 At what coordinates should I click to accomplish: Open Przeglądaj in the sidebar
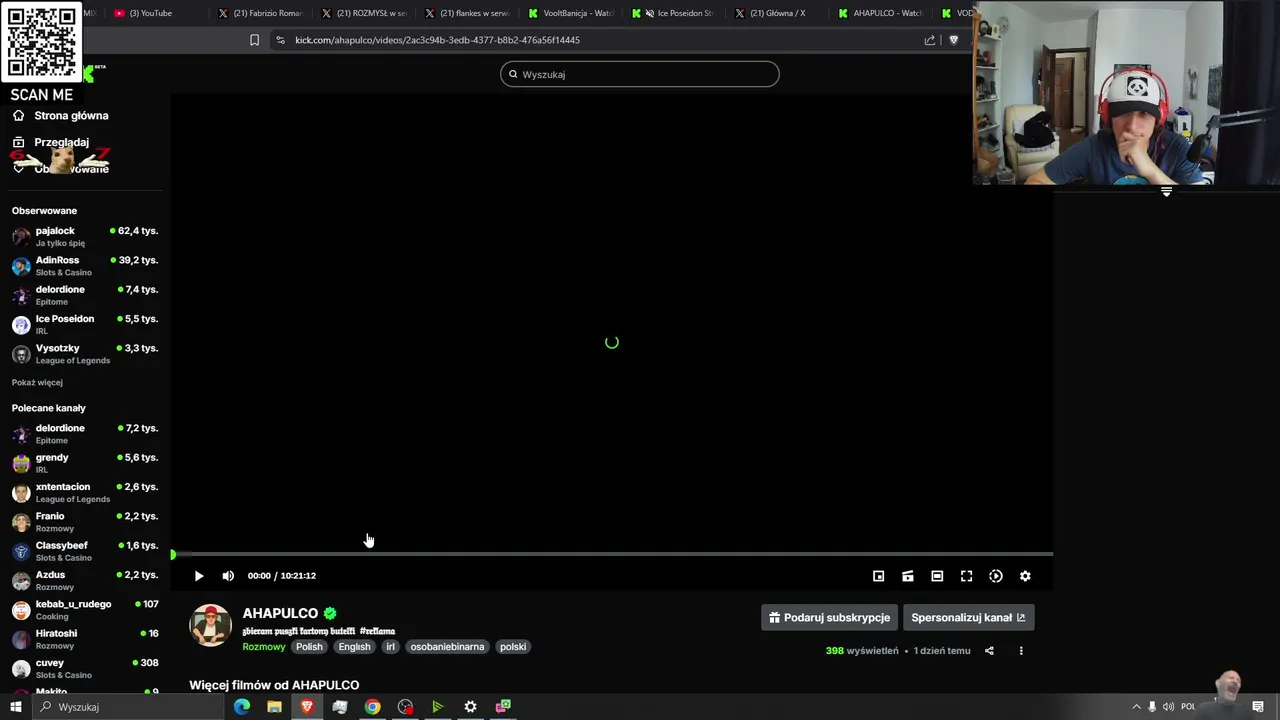point(61,142)
